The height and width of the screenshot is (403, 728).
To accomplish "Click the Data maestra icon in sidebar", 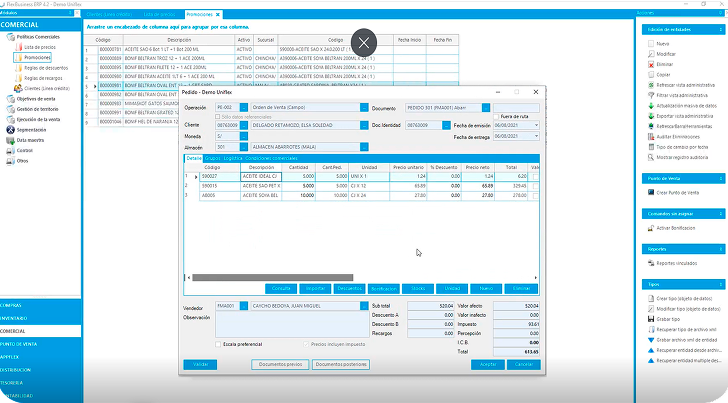I will coord(10,140).
